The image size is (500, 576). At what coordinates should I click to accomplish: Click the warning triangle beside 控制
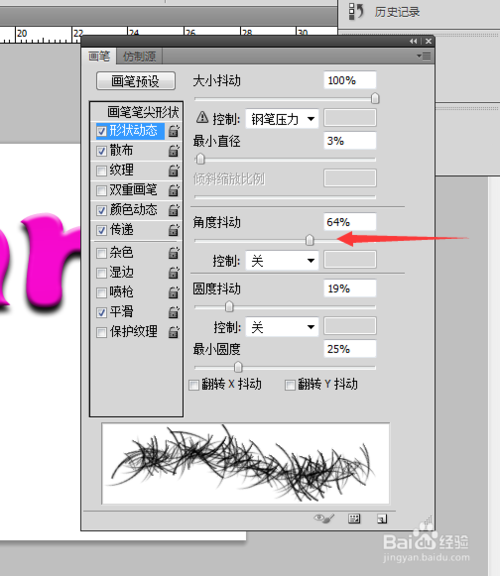pos(202,118)
